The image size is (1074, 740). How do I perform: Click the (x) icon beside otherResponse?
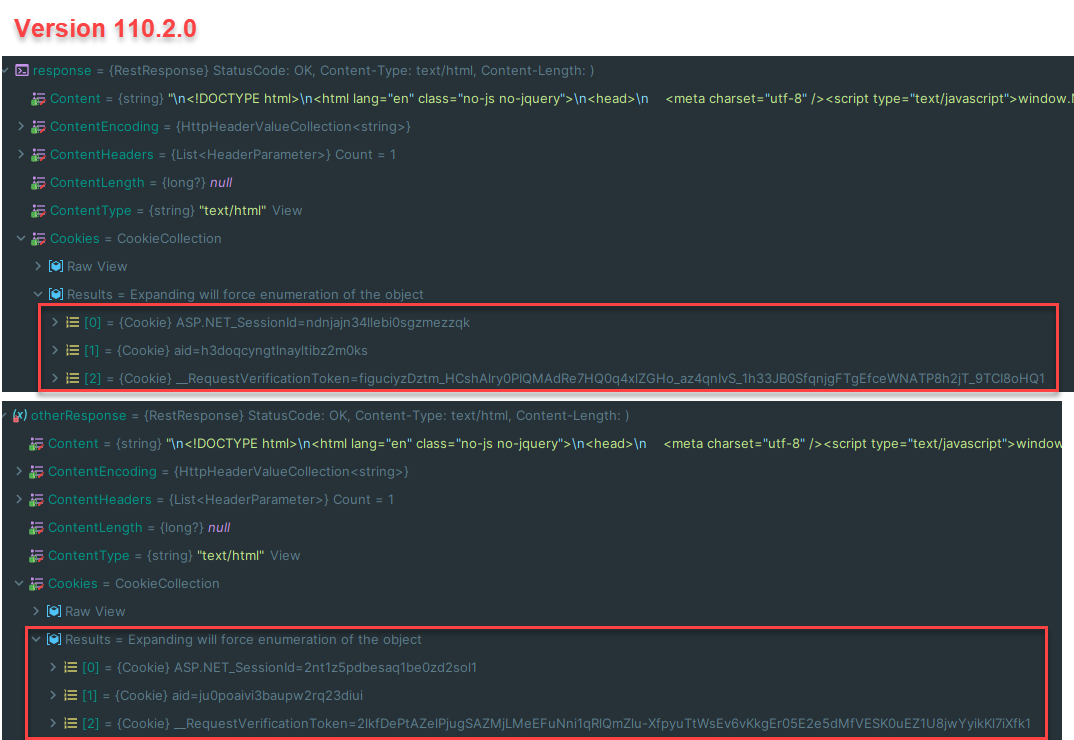(x=22, y=415)
